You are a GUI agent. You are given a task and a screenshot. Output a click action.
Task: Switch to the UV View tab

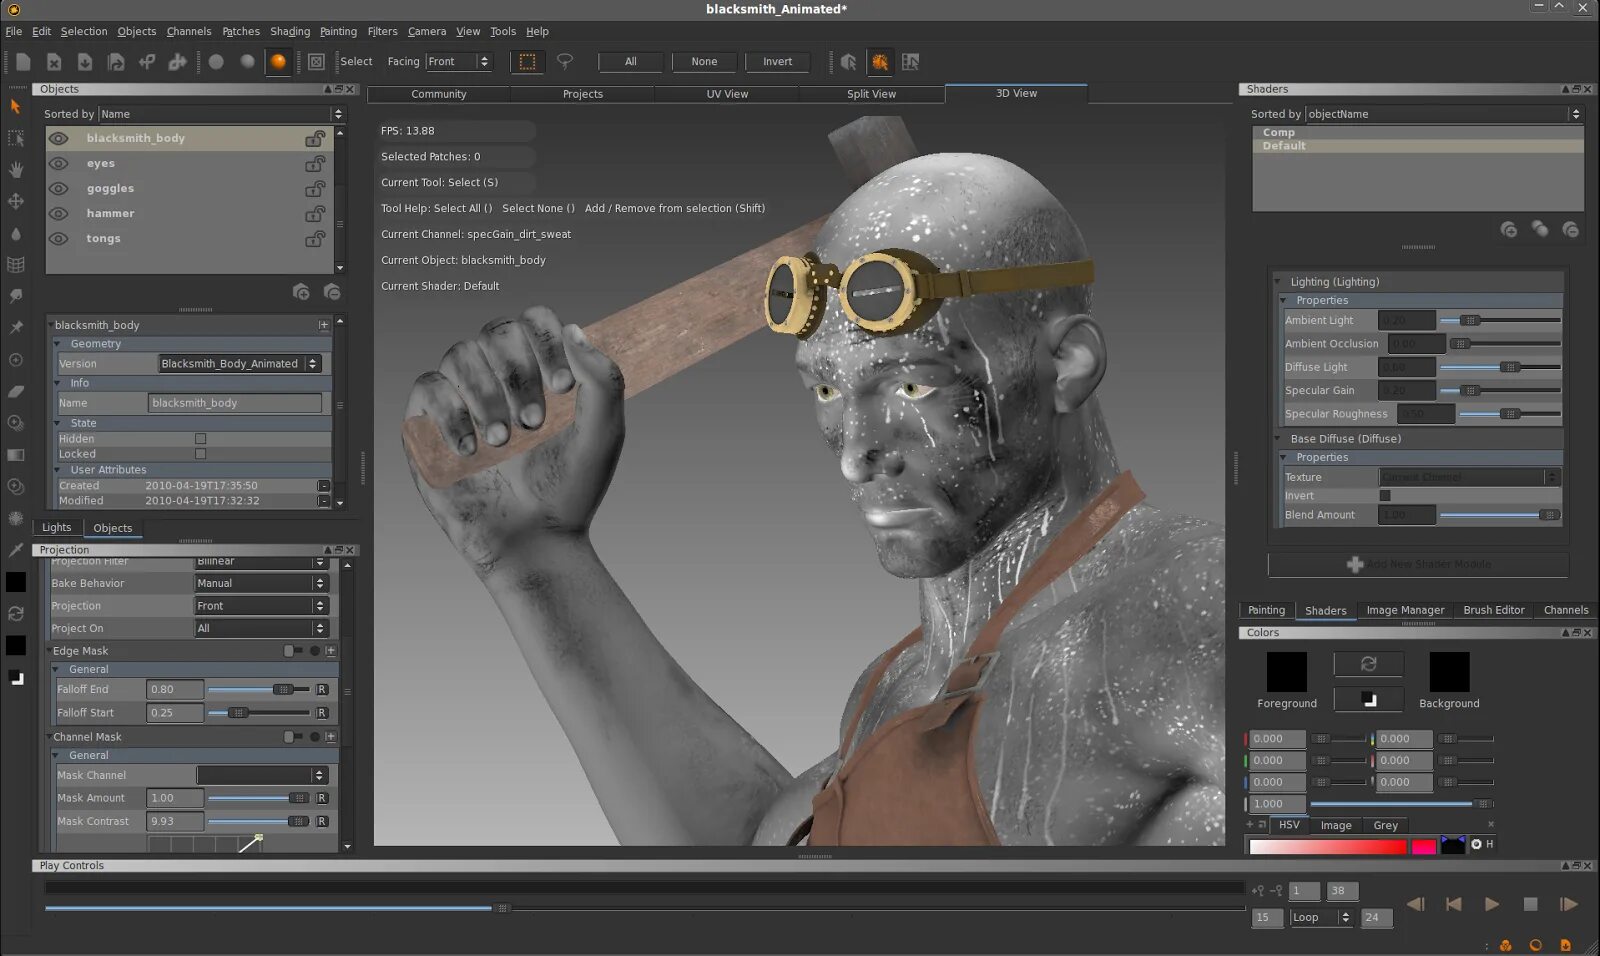tap(727, 94)
